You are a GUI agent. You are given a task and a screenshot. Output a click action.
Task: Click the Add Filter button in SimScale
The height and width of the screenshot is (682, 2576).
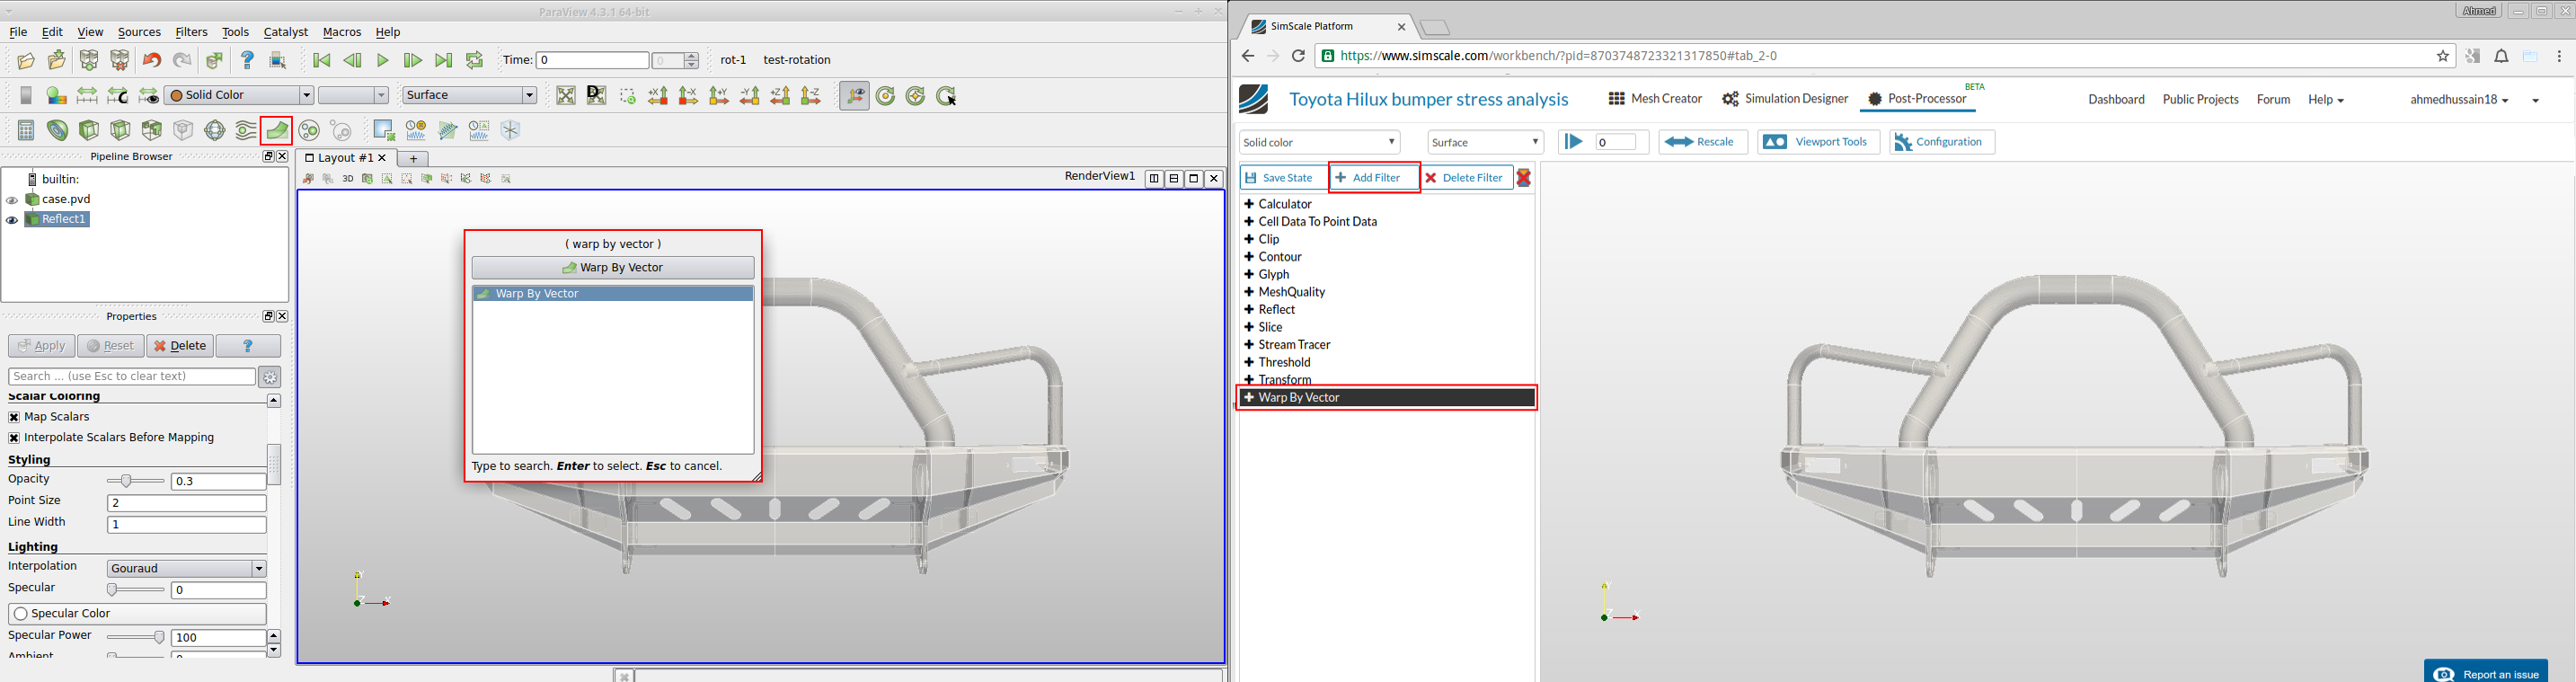click(1374, 178)
